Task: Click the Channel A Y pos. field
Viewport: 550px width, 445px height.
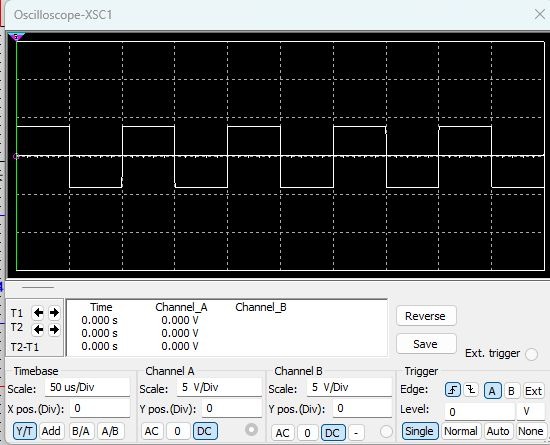Action: 232,409
